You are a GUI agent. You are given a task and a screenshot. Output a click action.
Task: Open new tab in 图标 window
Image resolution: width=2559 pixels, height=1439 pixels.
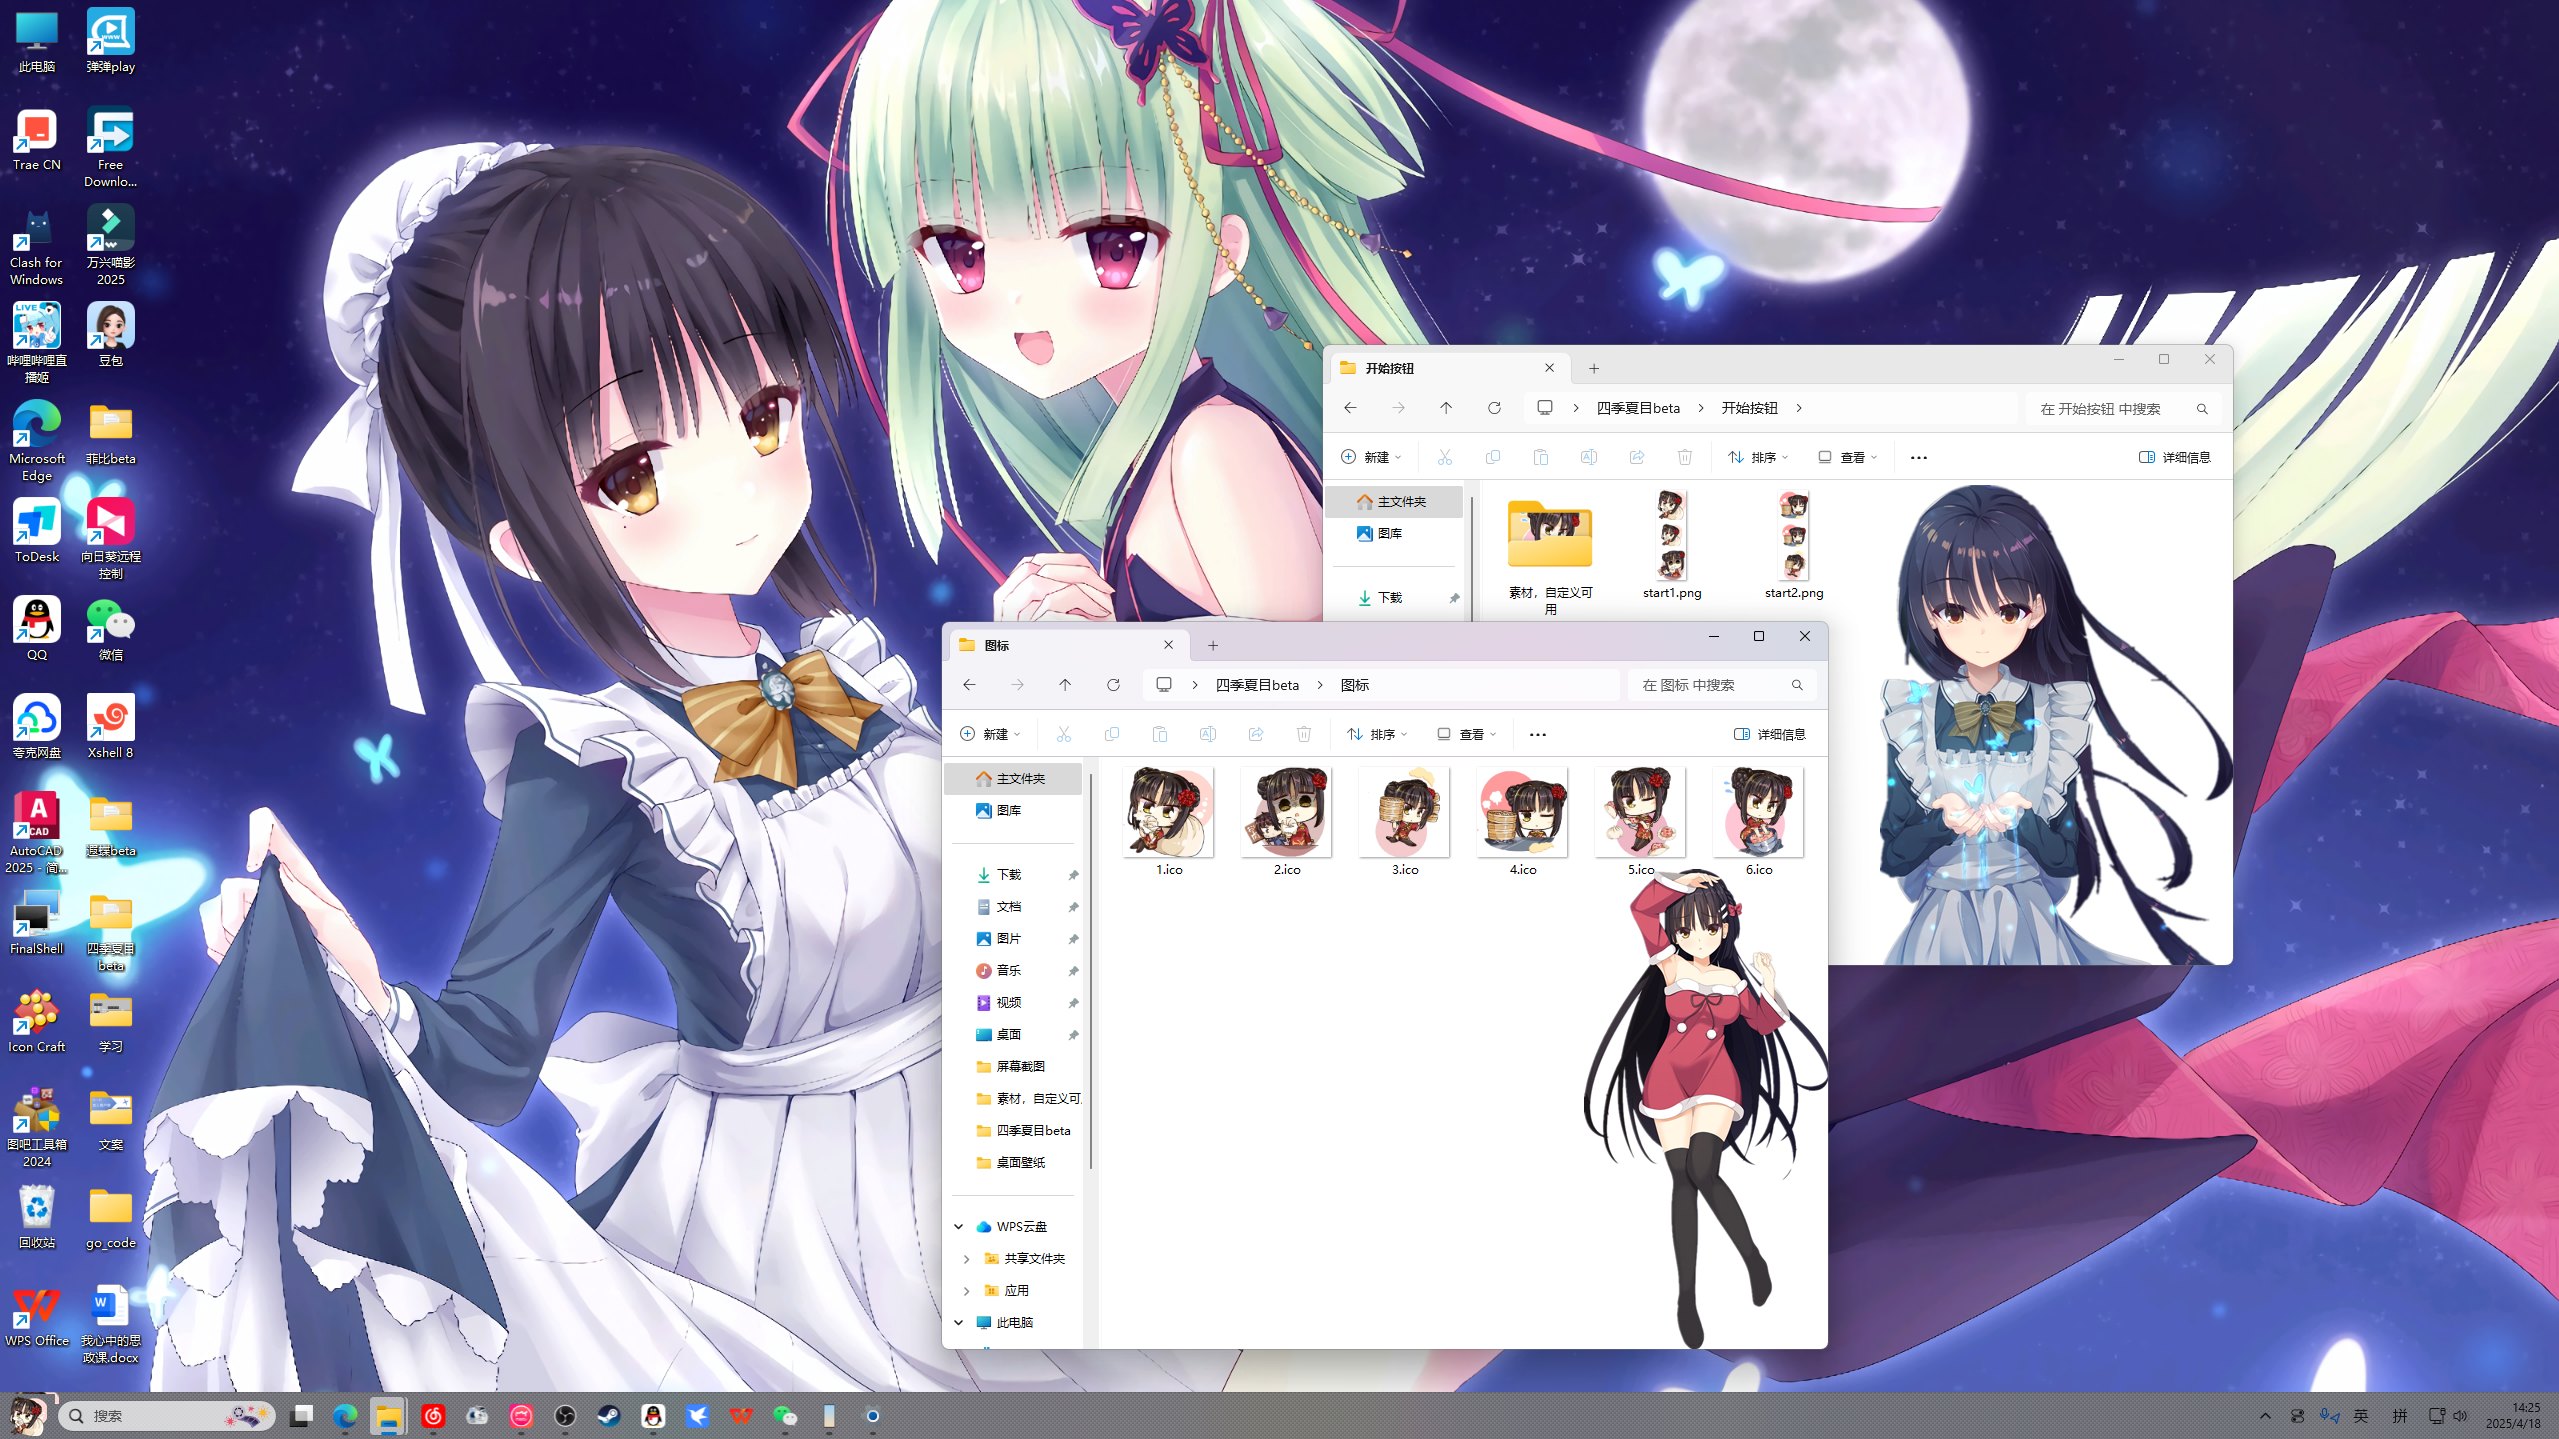(x=1213, y=645)
